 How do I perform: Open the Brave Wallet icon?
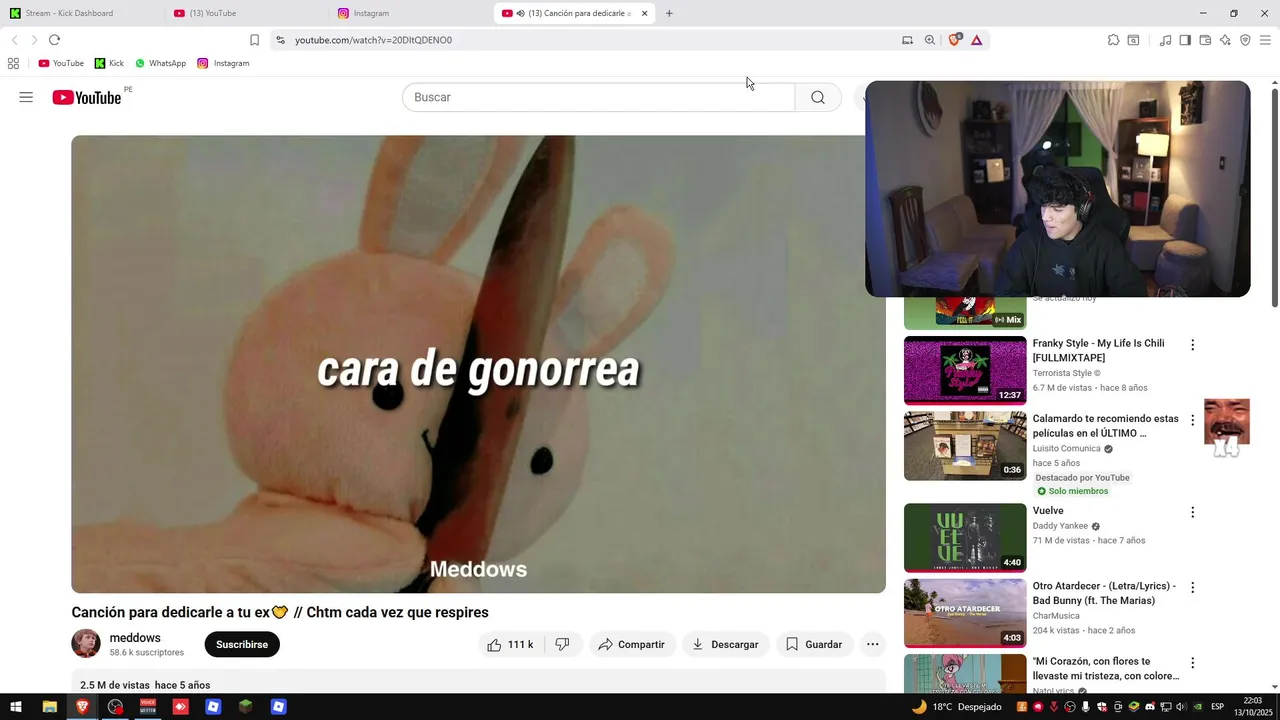(1205, 40)
